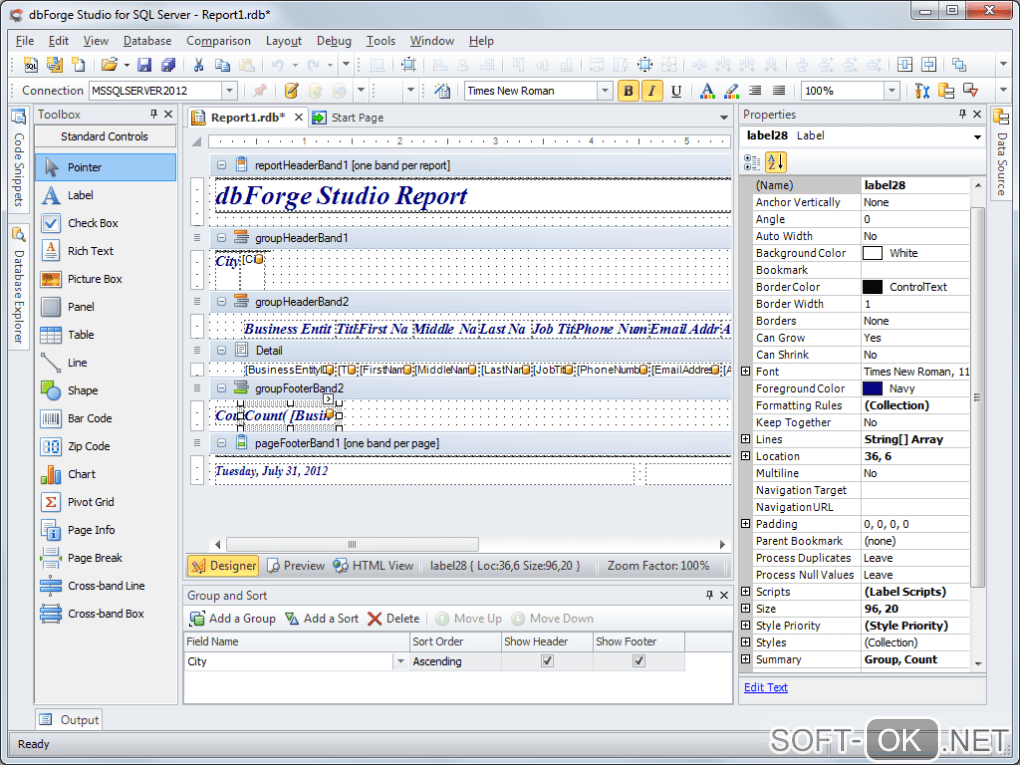
Task: Click the Underline formatting button
Action: point(676,91)
